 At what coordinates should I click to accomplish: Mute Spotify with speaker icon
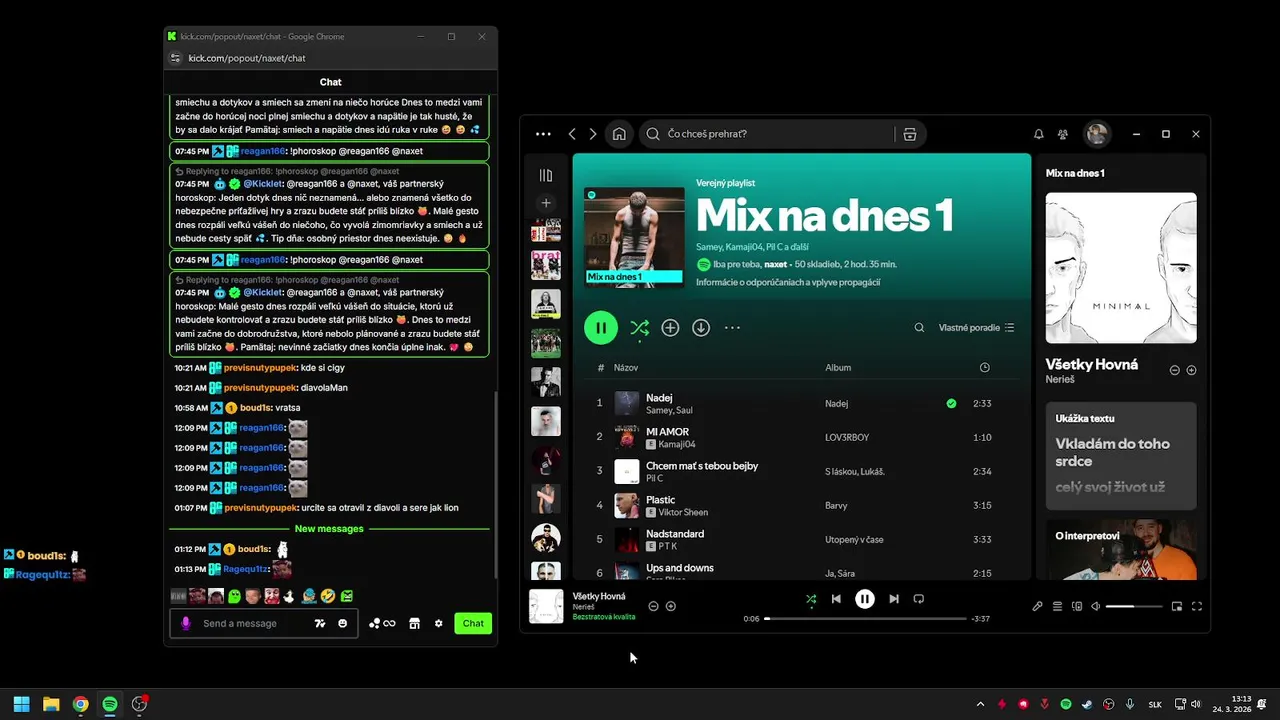click(1095, 606)
